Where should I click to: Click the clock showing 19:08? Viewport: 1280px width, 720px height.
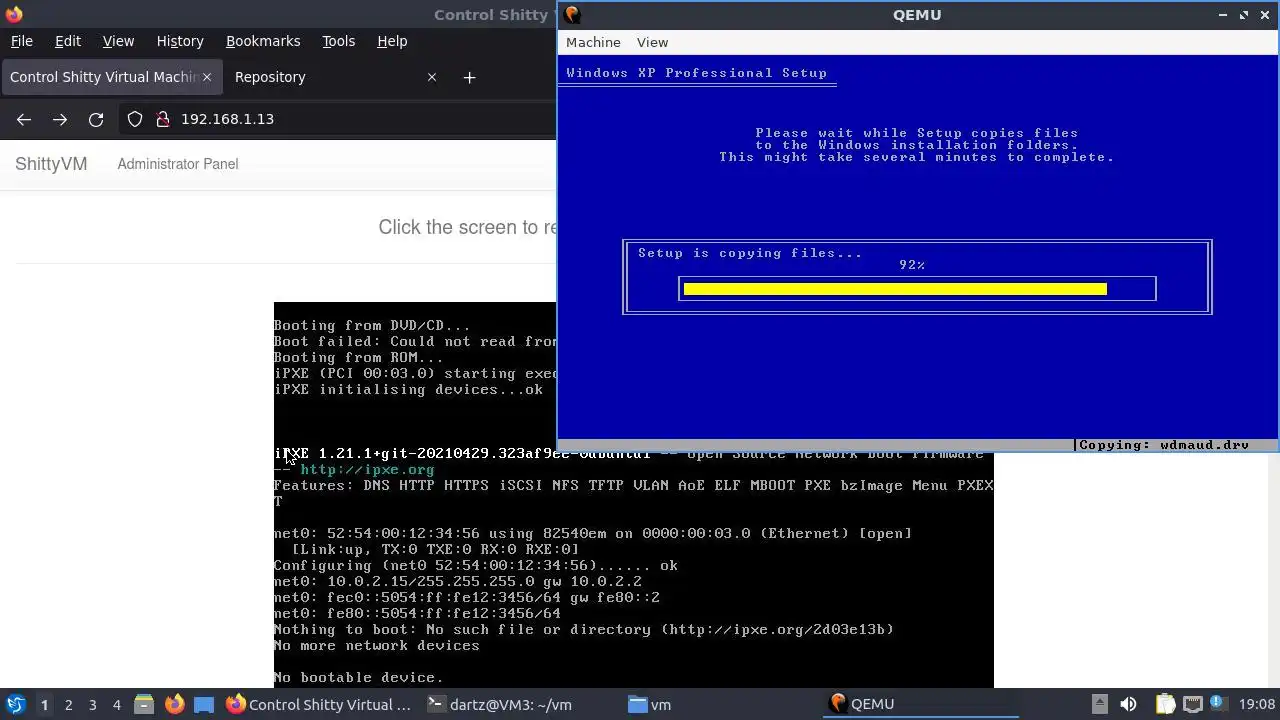point(1257,705)
